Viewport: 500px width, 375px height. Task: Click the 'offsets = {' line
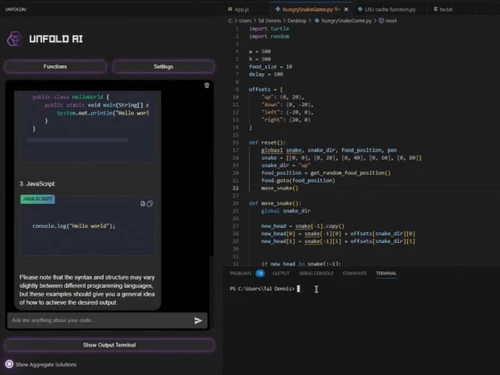click(266, 89)
